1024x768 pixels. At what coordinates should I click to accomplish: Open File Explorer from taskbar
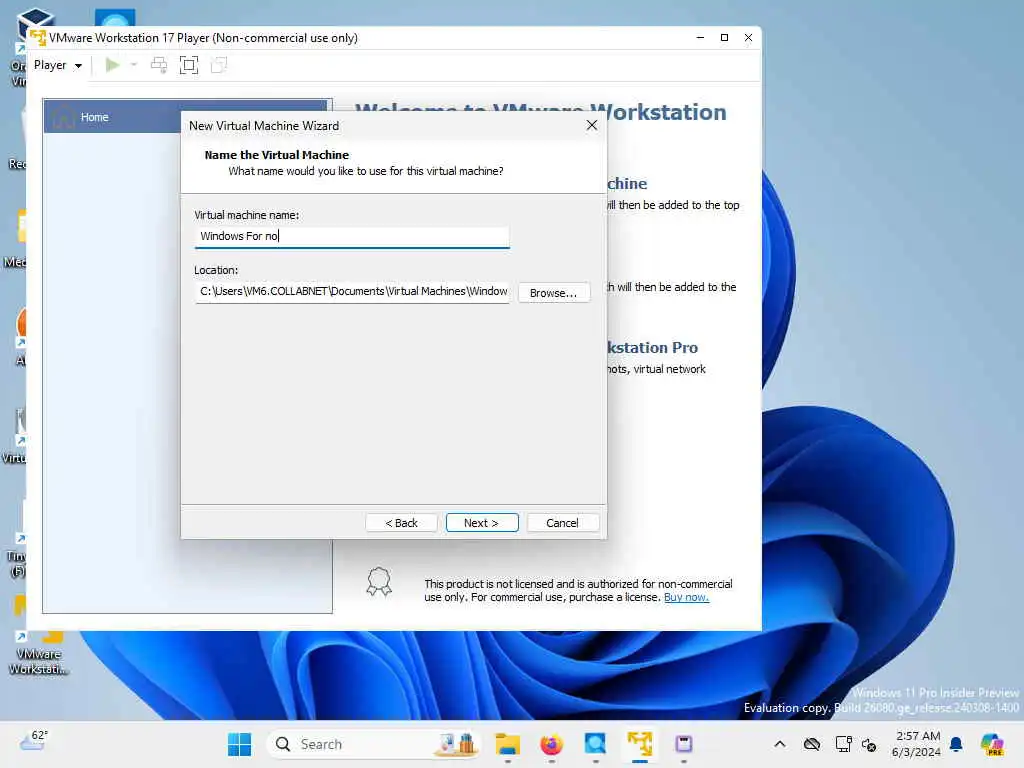pos(507,744)
